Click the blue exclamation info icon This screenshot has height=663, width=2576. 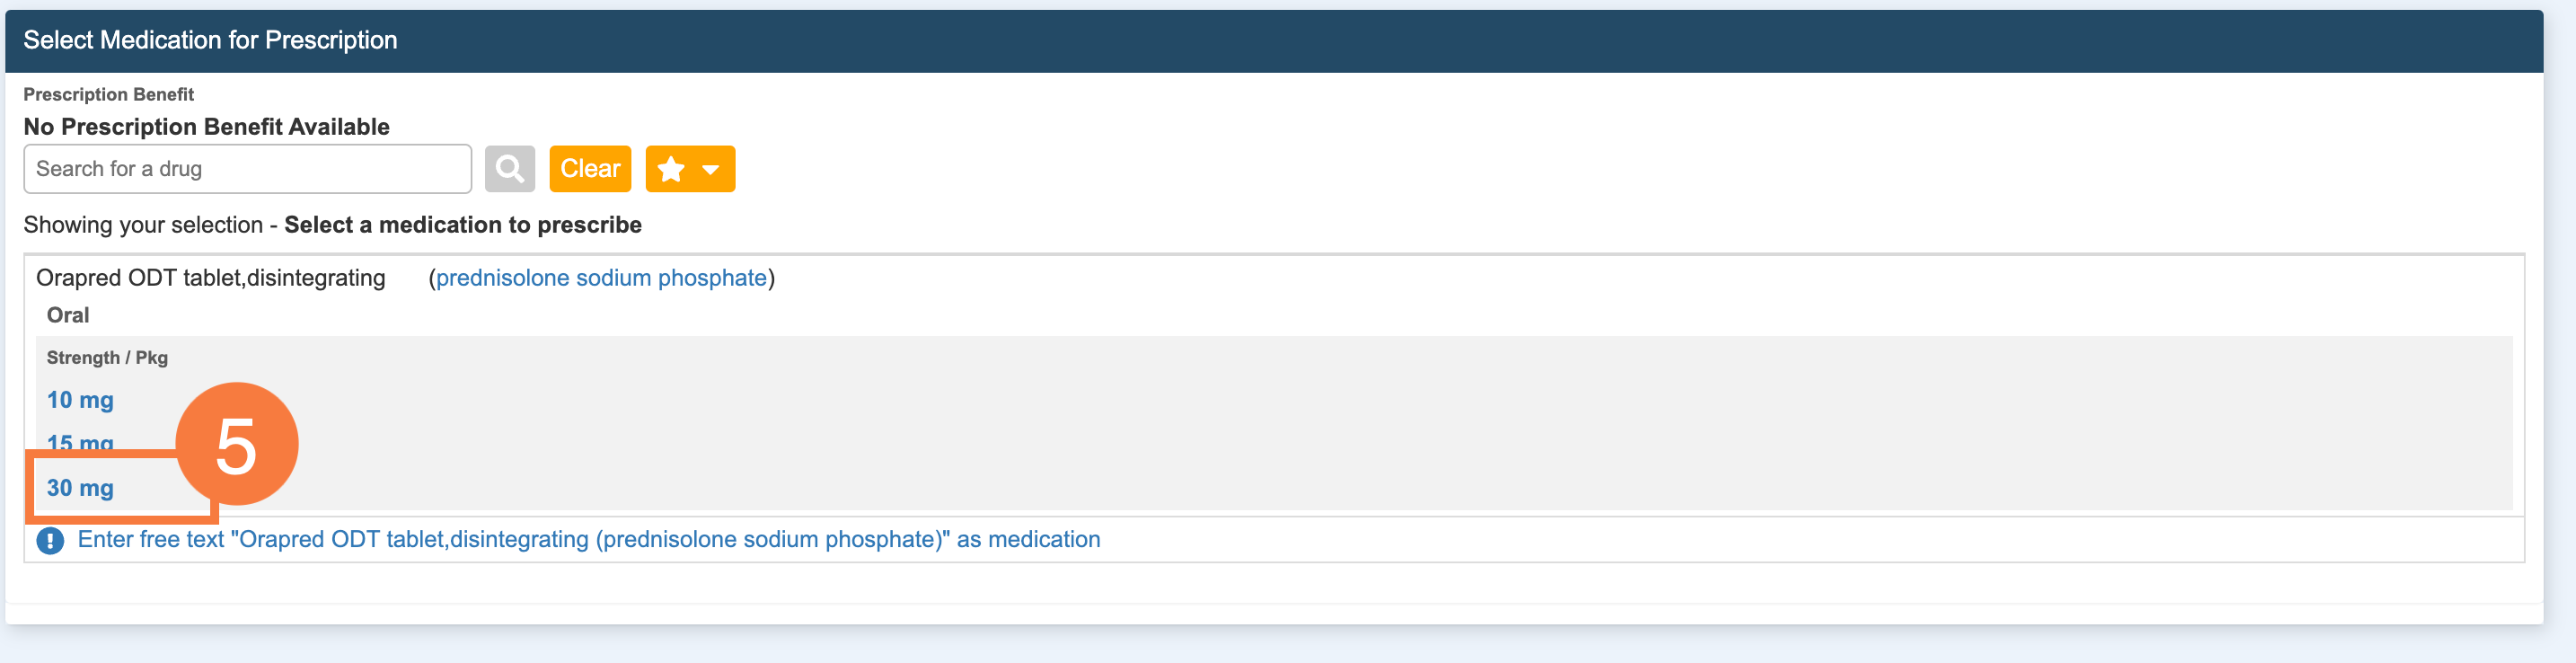pos(50,541)
